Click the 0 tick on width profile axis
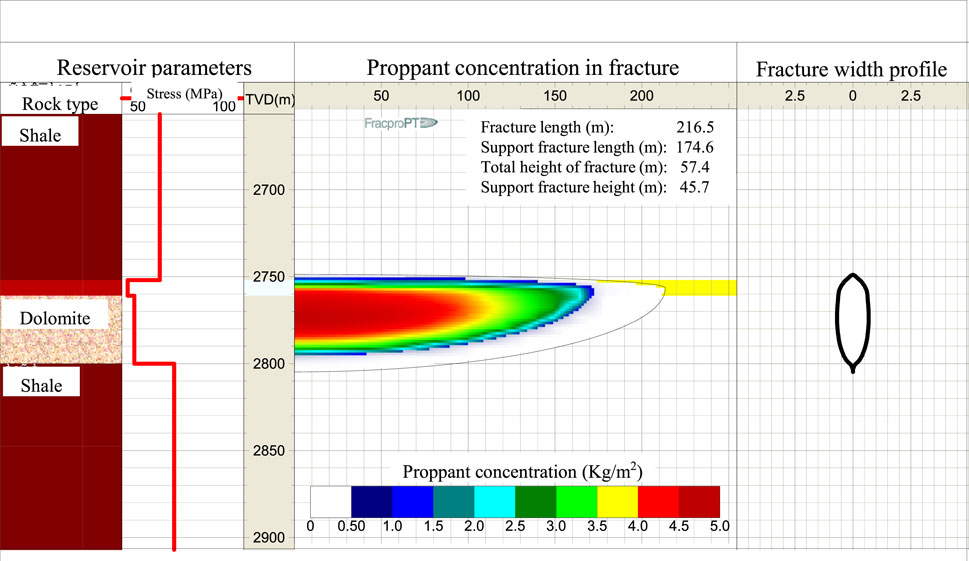The image size is (969, 561). coord(853,96)
